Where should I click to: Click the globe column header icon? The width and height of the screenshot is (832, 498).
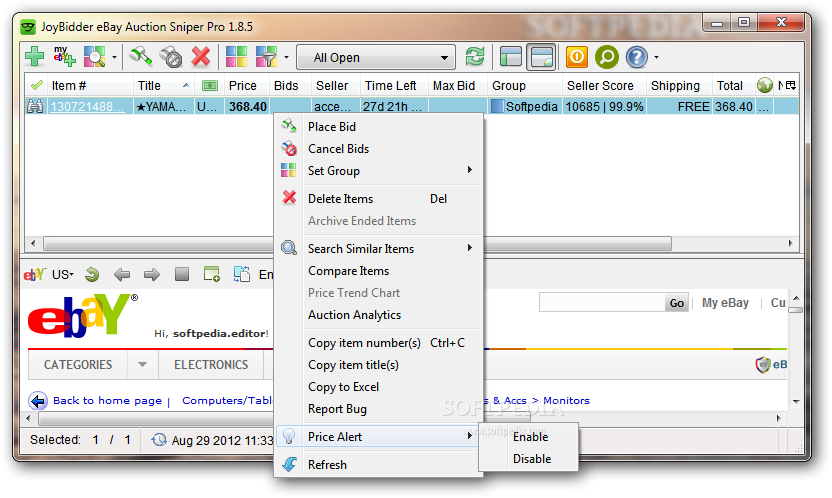tap(765, 85)
